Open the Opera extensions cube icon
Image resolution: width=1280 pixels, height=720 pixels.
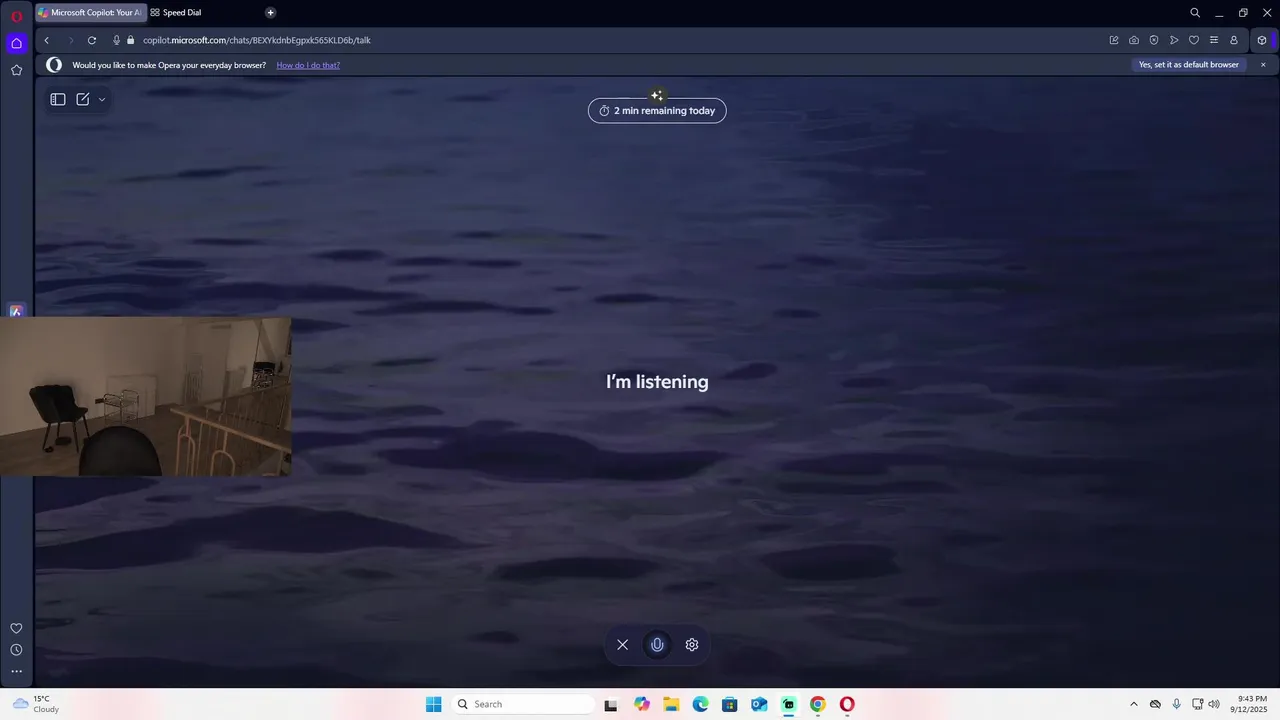pos(1262,40)
